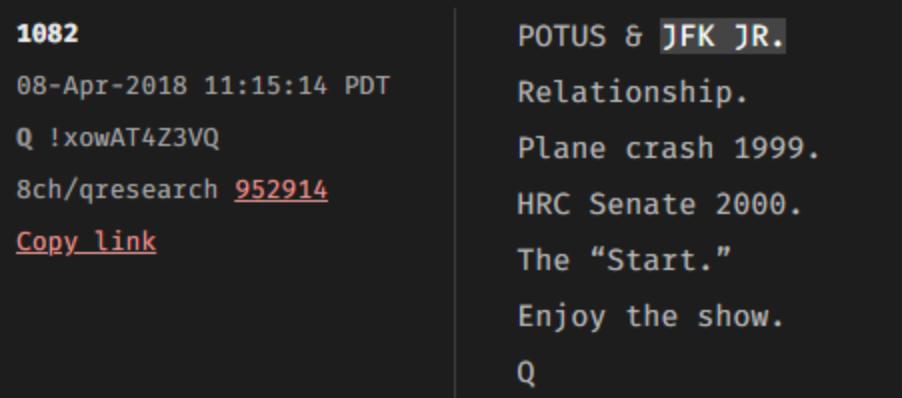
Task: Open the 952914 post number link
Action: click(x=281, y=190)
